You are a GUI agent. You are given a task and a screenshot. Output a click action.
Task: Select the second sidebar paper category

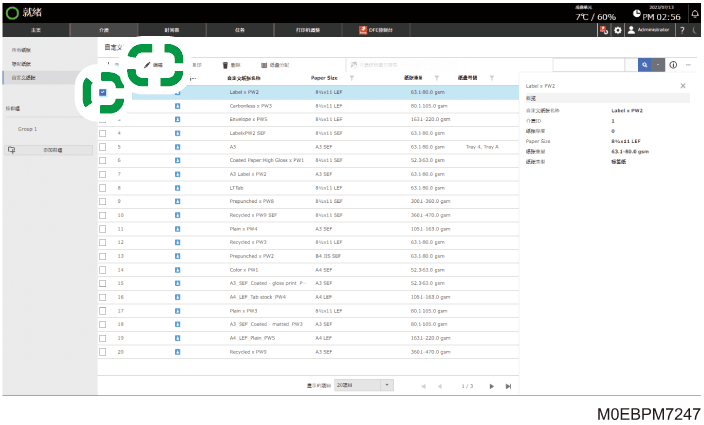click(x=21, y=64)
